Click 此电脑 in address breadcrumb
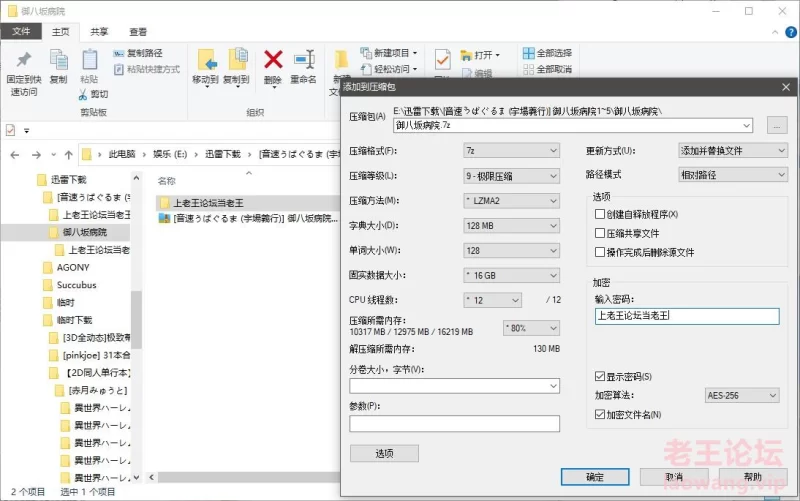 coord(121,154)
